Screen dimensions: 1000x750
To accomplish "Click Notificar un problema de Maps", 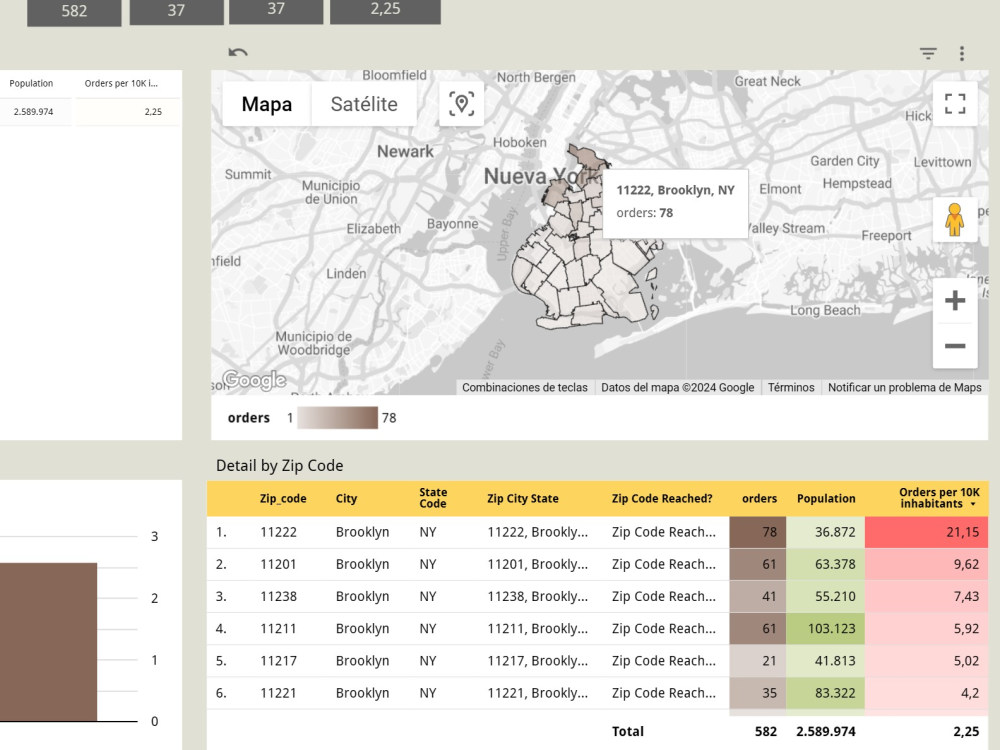I will (905, 387).
